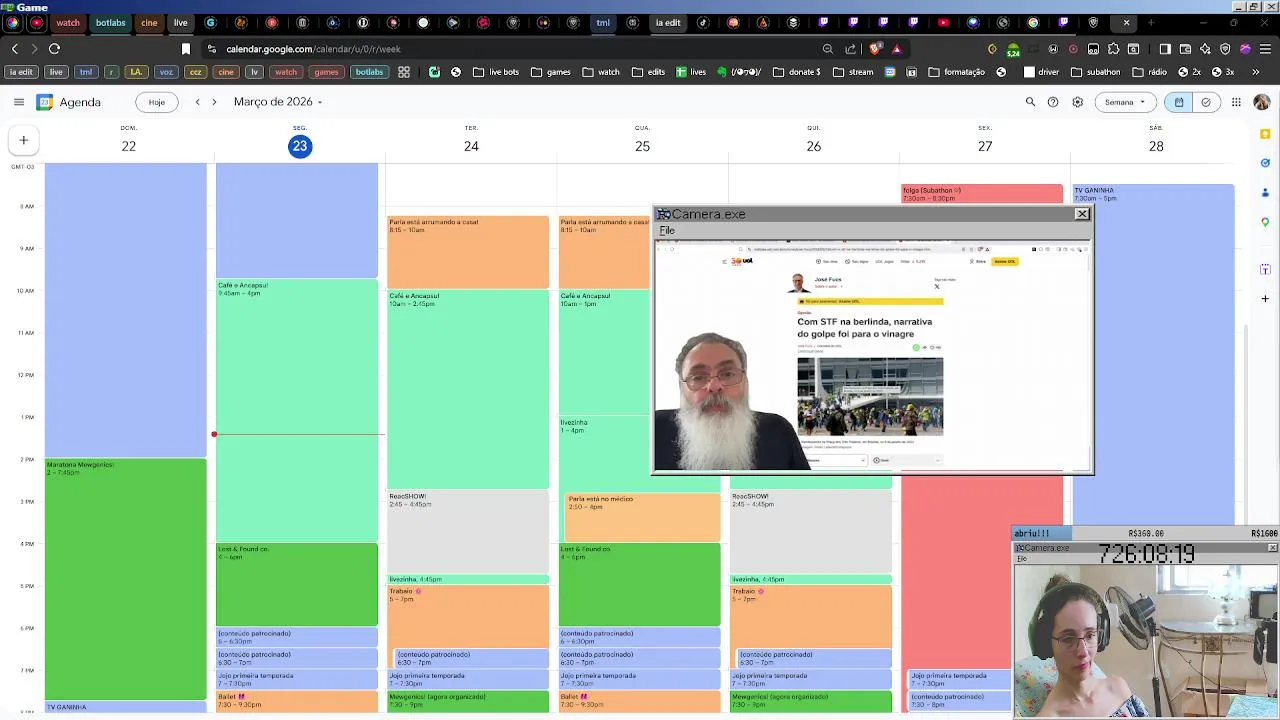The image size is (1280, 720).
Task: Open the Google account avatar
Action: pos(1261,102)
